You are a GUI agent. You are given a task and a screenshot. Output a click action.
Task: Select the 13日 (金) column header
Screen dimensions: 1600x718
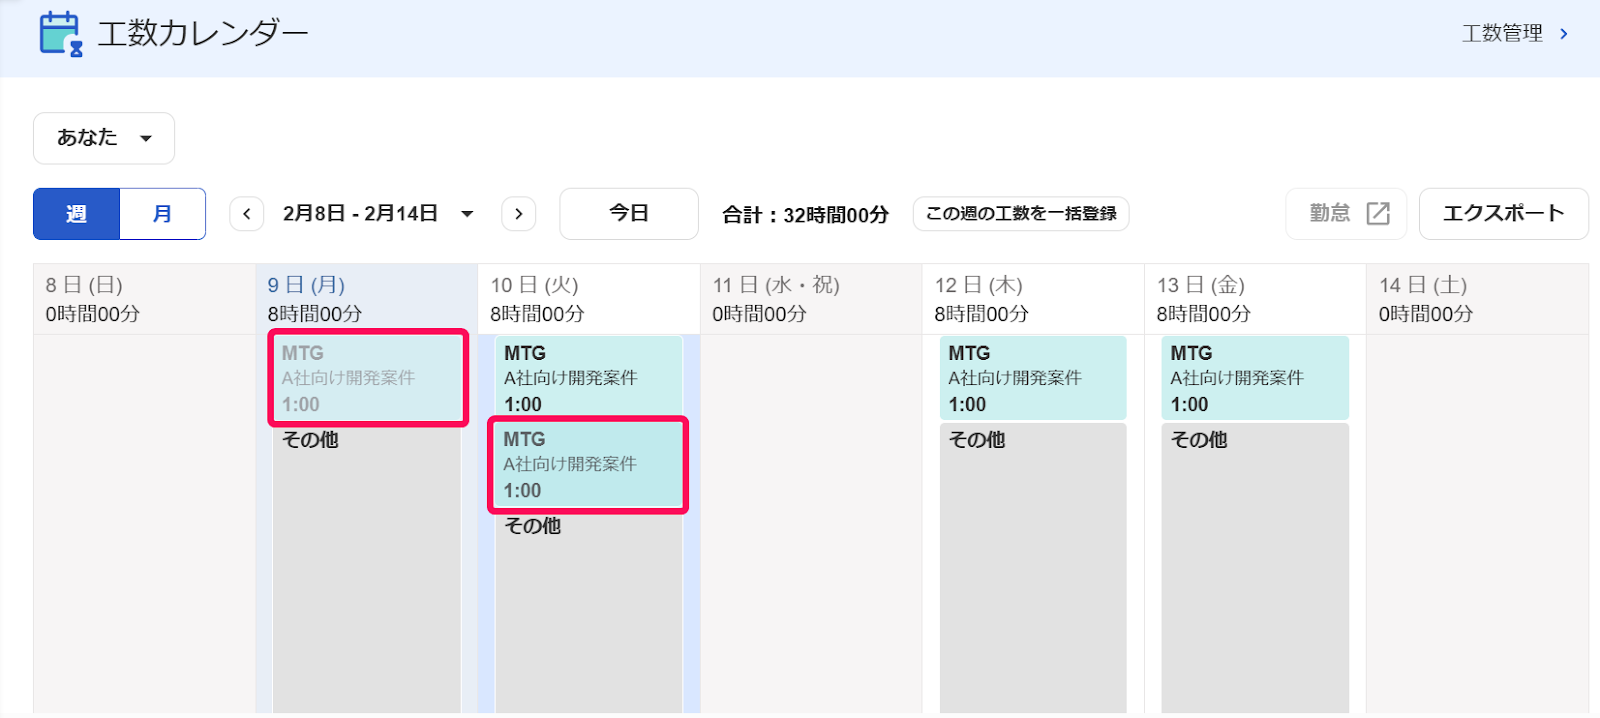click(x=1254, y=299)
